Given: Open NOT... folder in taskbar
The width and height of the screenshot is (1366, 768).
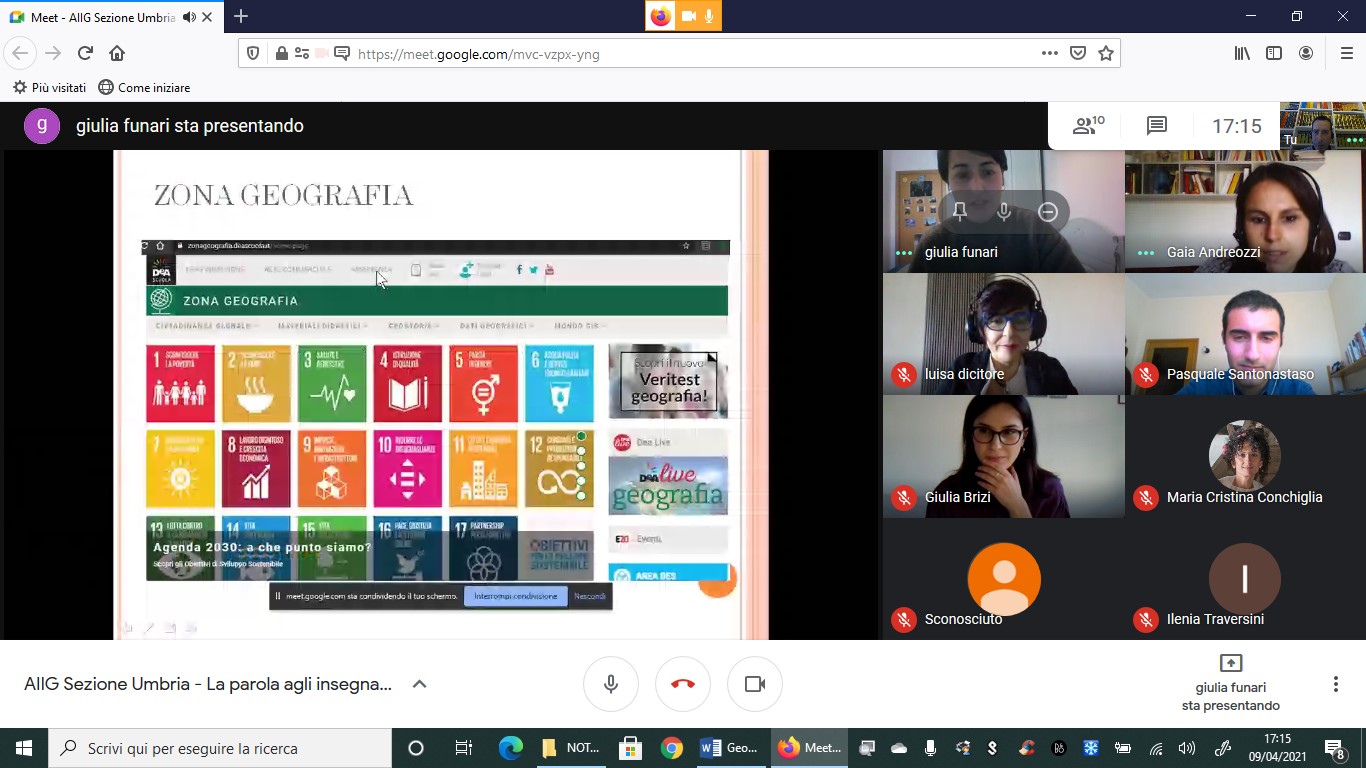Looking at the screenshot, I should click(571, 748).
